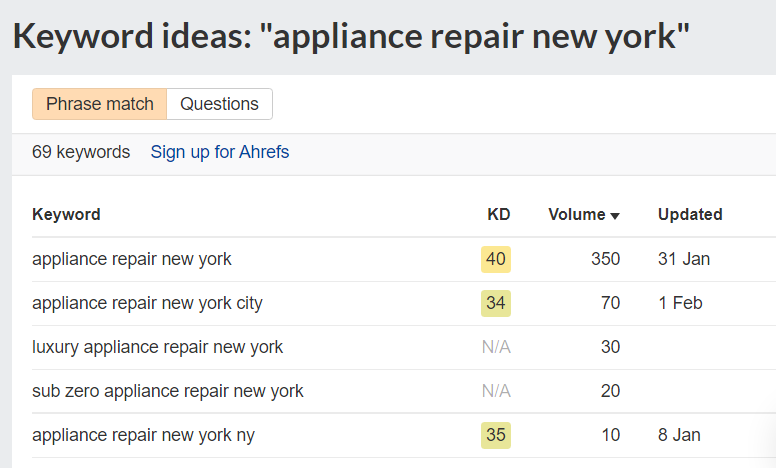Click the KD badge showing 35

[496, 435]
